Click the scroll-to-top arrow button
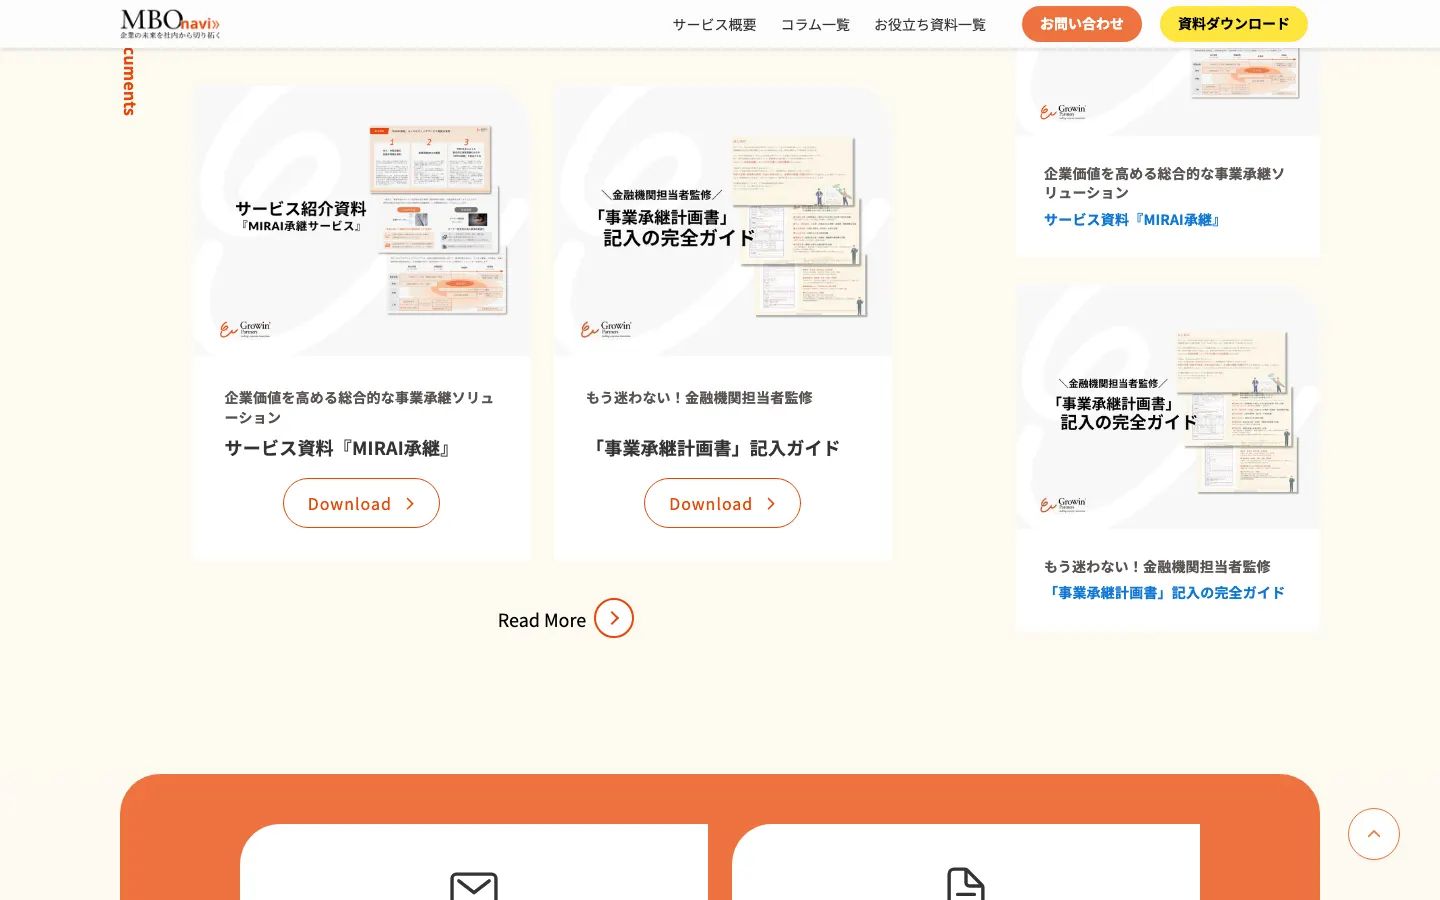 tap(1374, 834)
